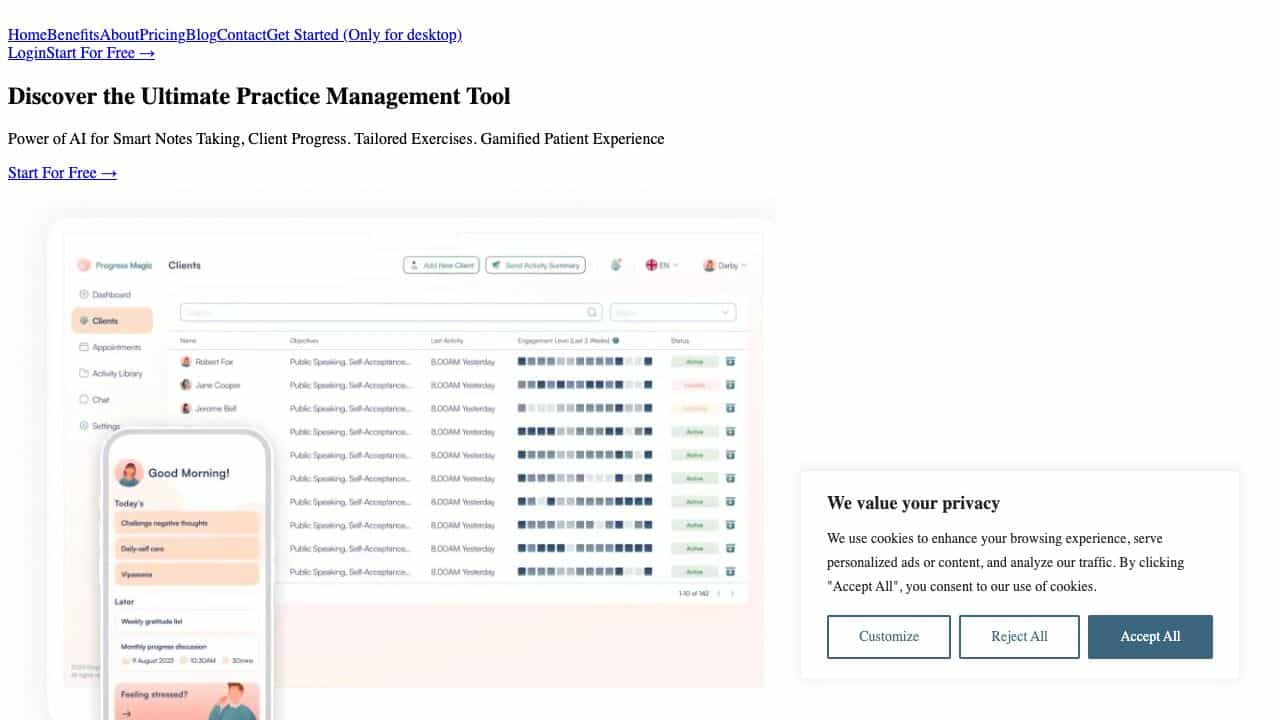Accept All cookies in privacy banner
The width and height of the screenshot is (1280, 720).
point(1150,637)
